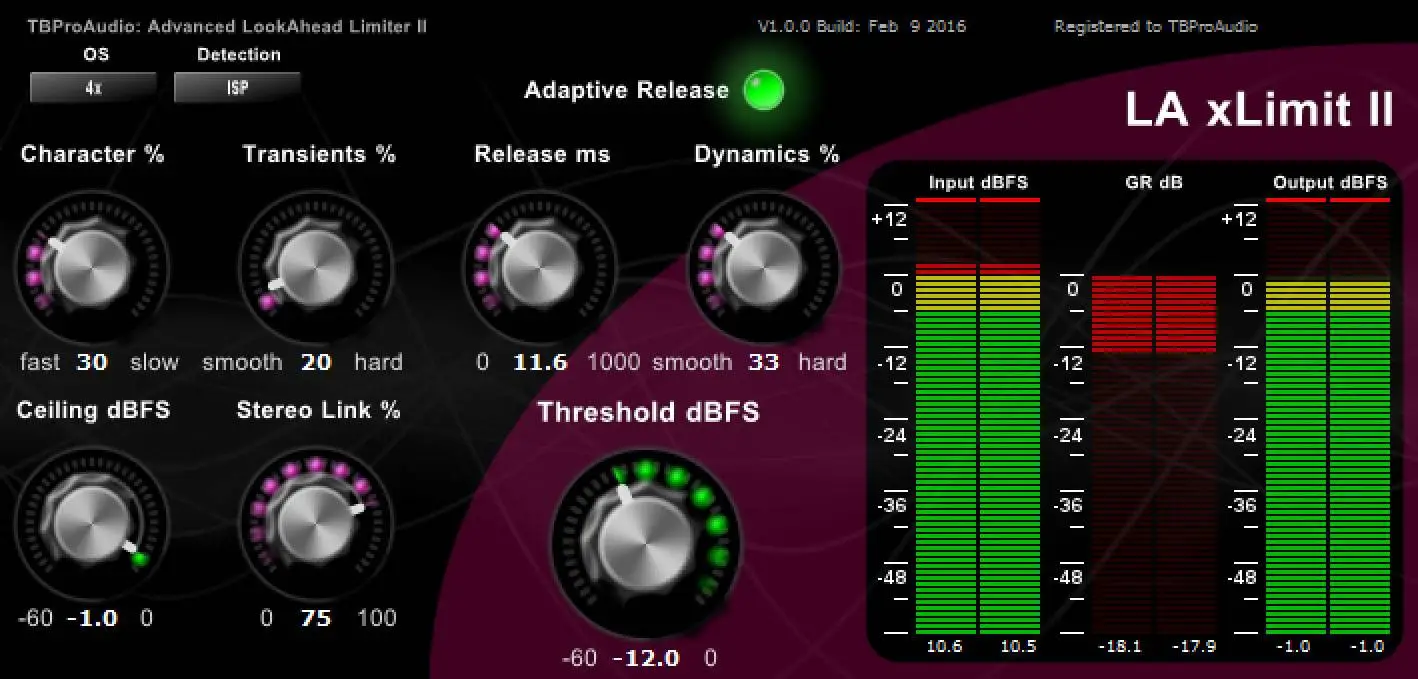
Task: Click the GR dB meter heading
Action: [1154, 183]
